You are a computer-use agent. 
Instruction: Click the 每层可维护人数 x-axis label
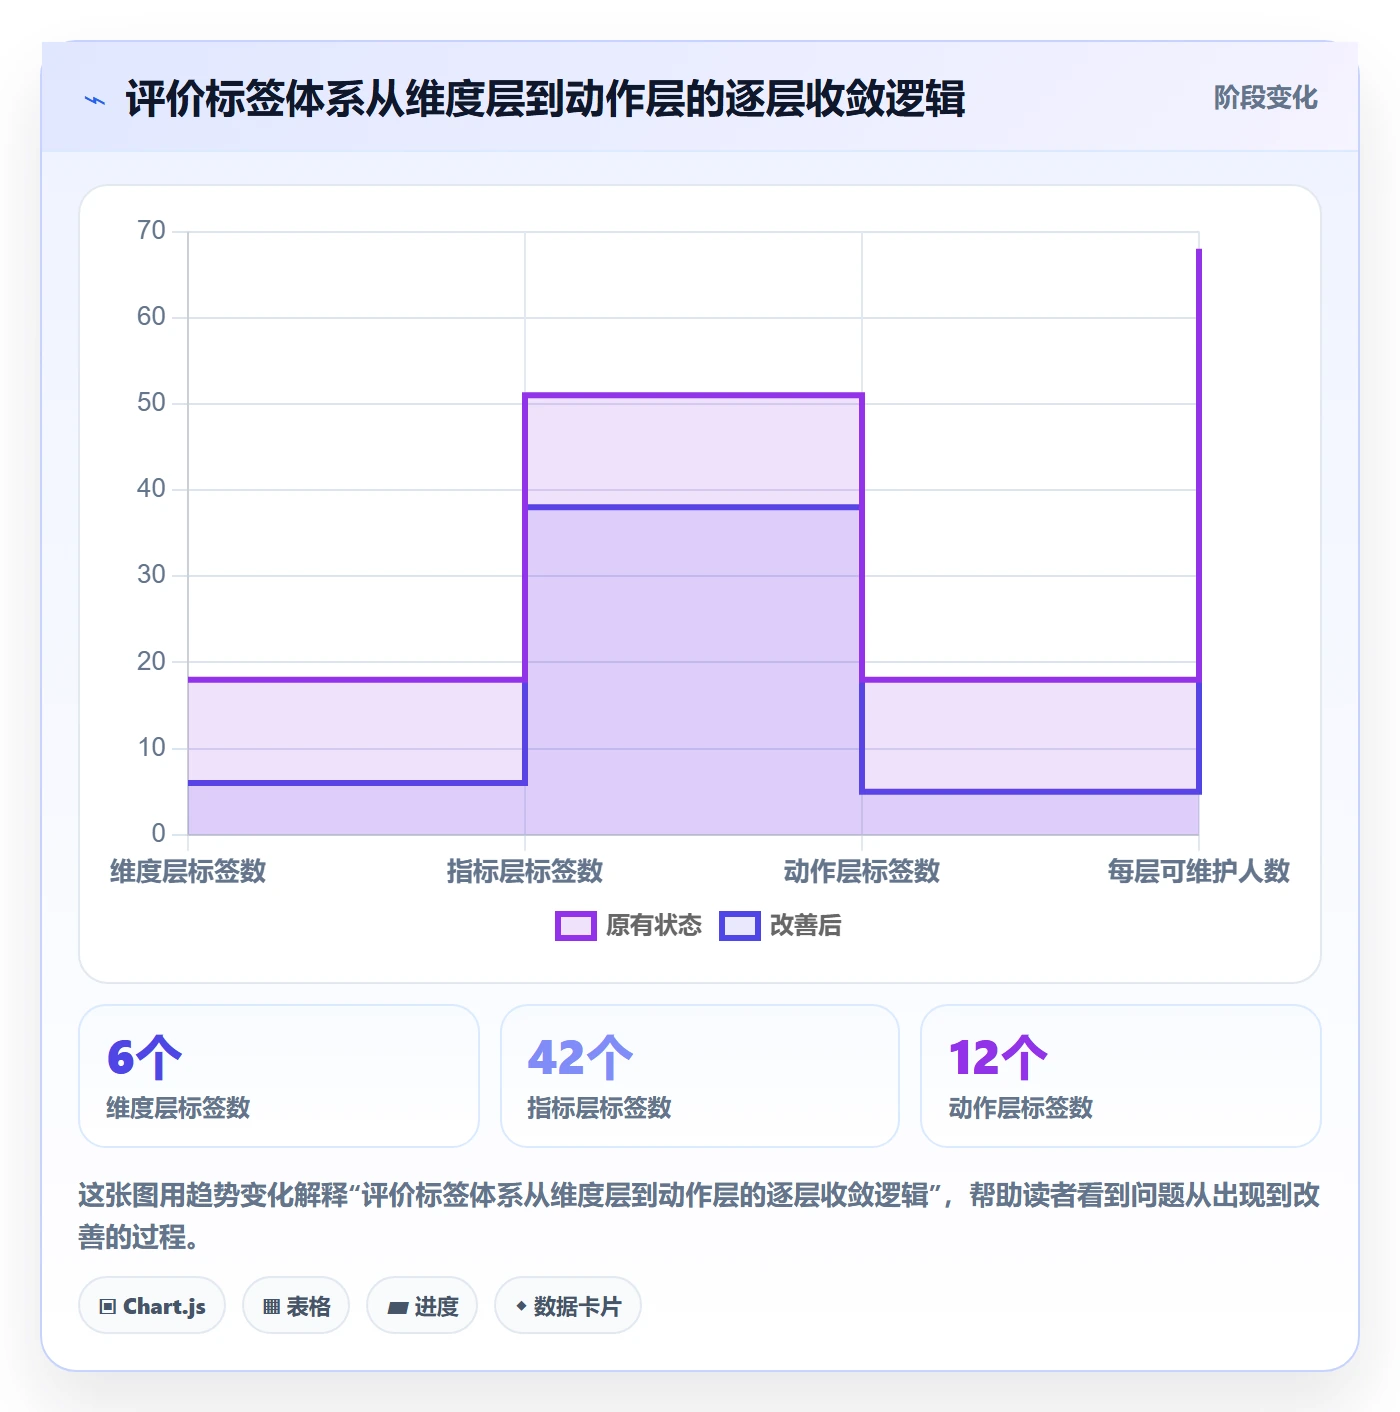(1199, 871)
